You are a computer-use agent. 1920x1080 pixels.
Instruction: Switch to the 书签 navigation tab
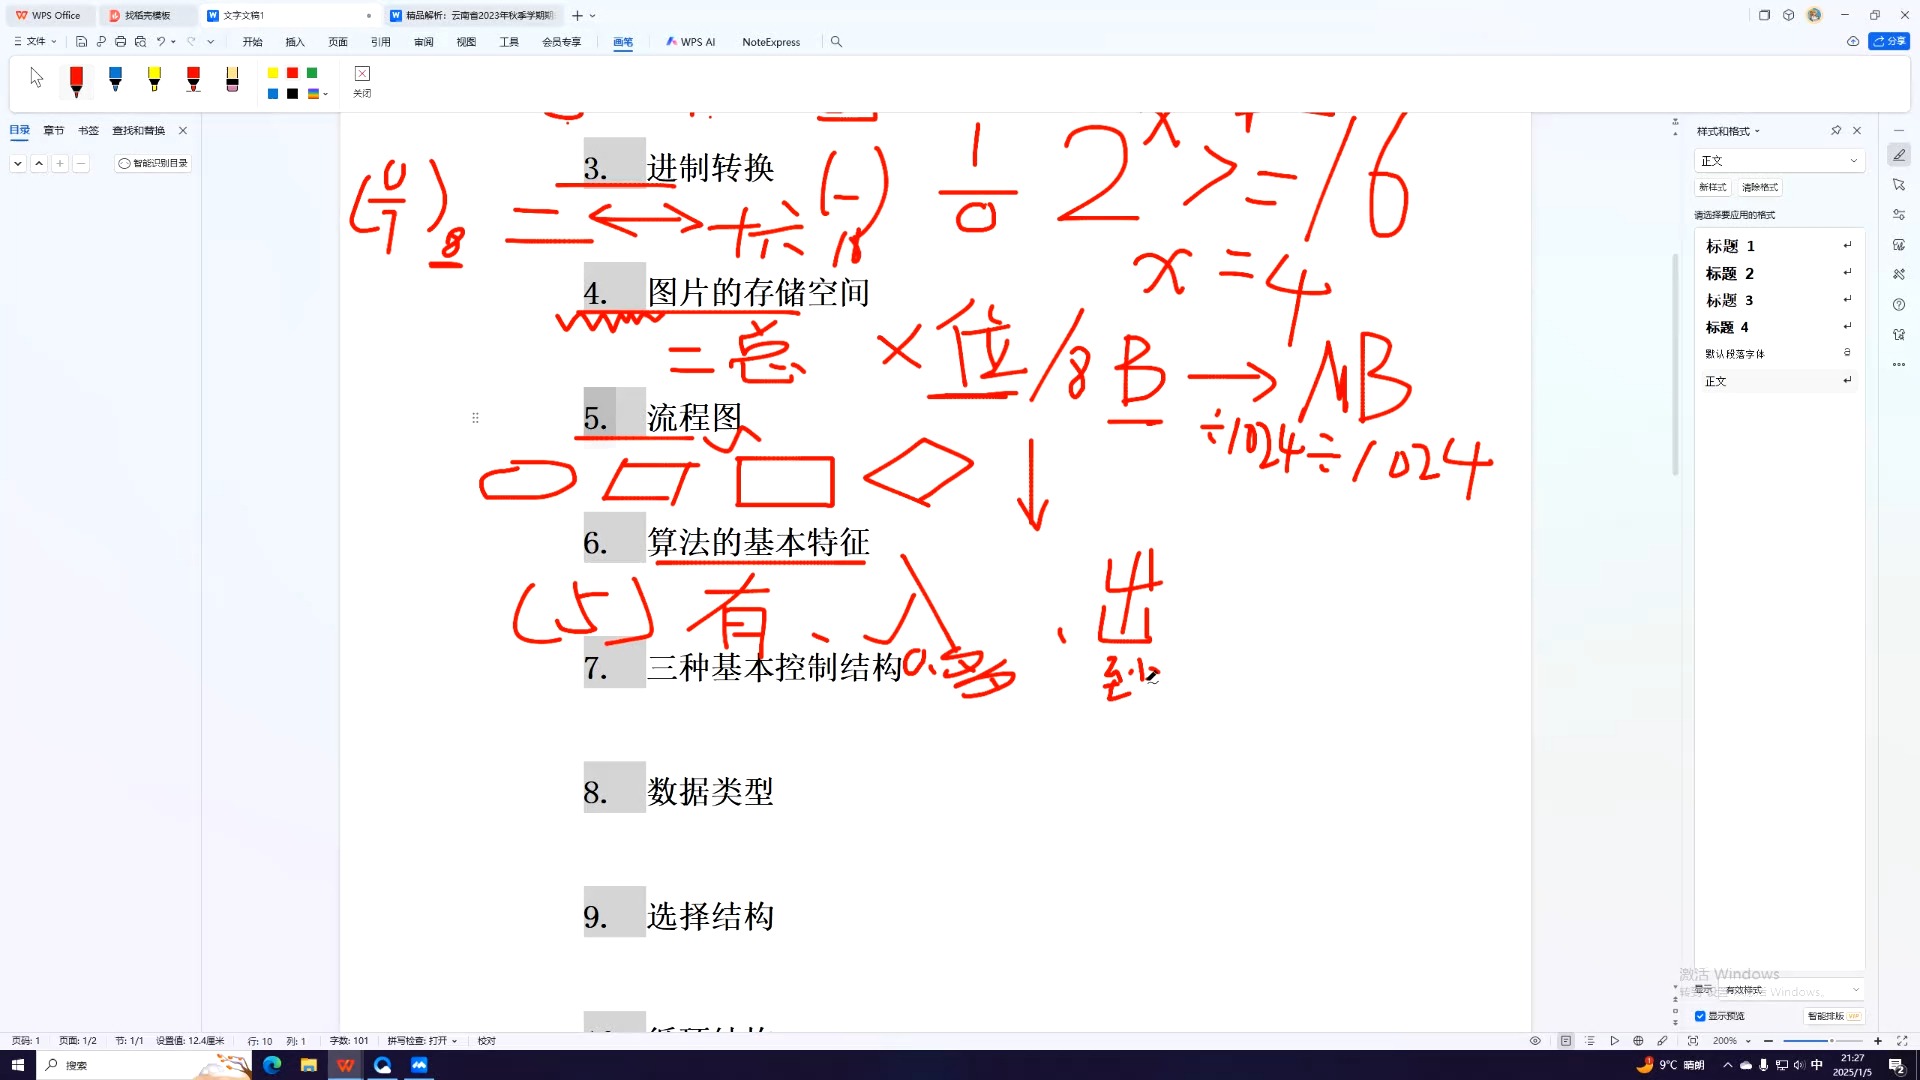(x=88, y=131)
